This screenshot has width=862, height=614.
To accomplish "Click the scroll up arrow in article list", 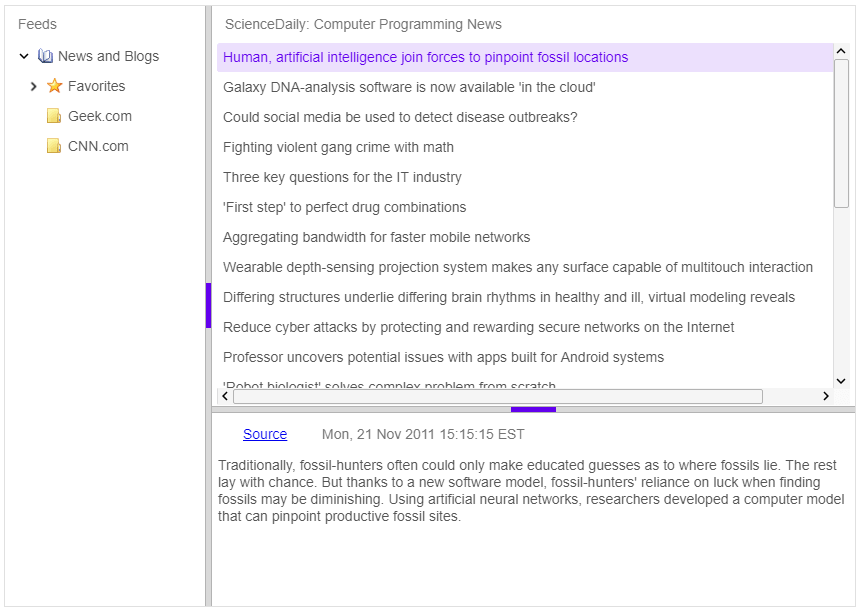I will coord(841,51).
